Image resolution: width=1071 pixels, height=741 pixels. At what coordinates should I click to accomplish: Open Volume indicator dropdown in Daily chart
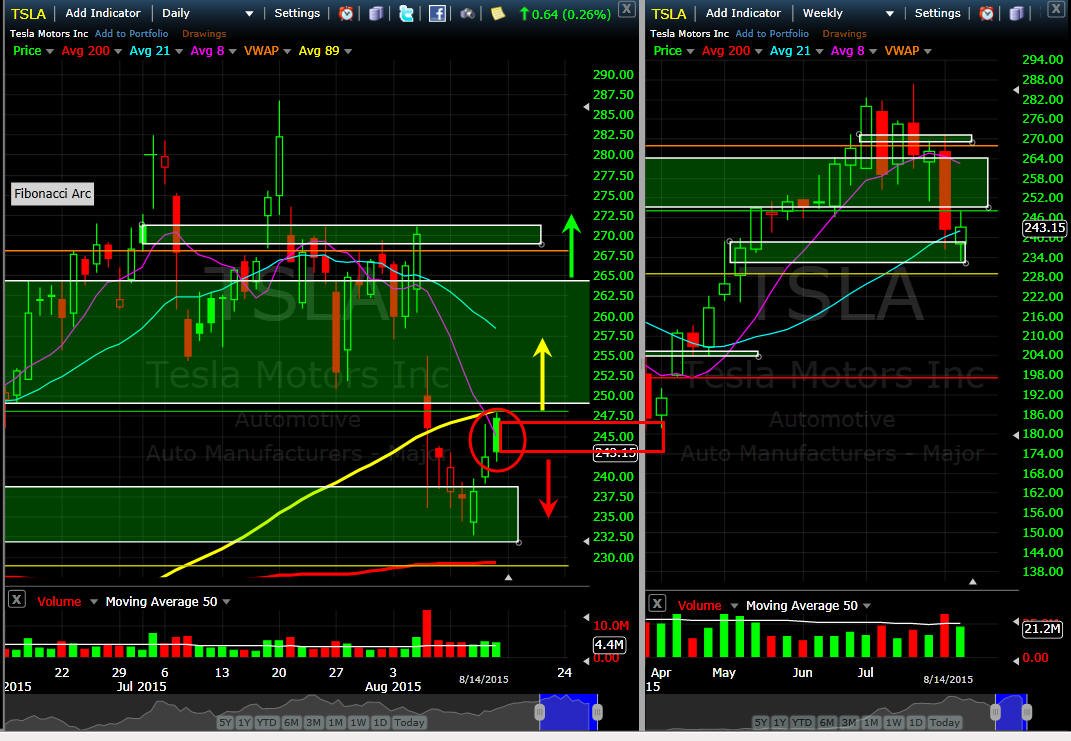click(94, 602)
